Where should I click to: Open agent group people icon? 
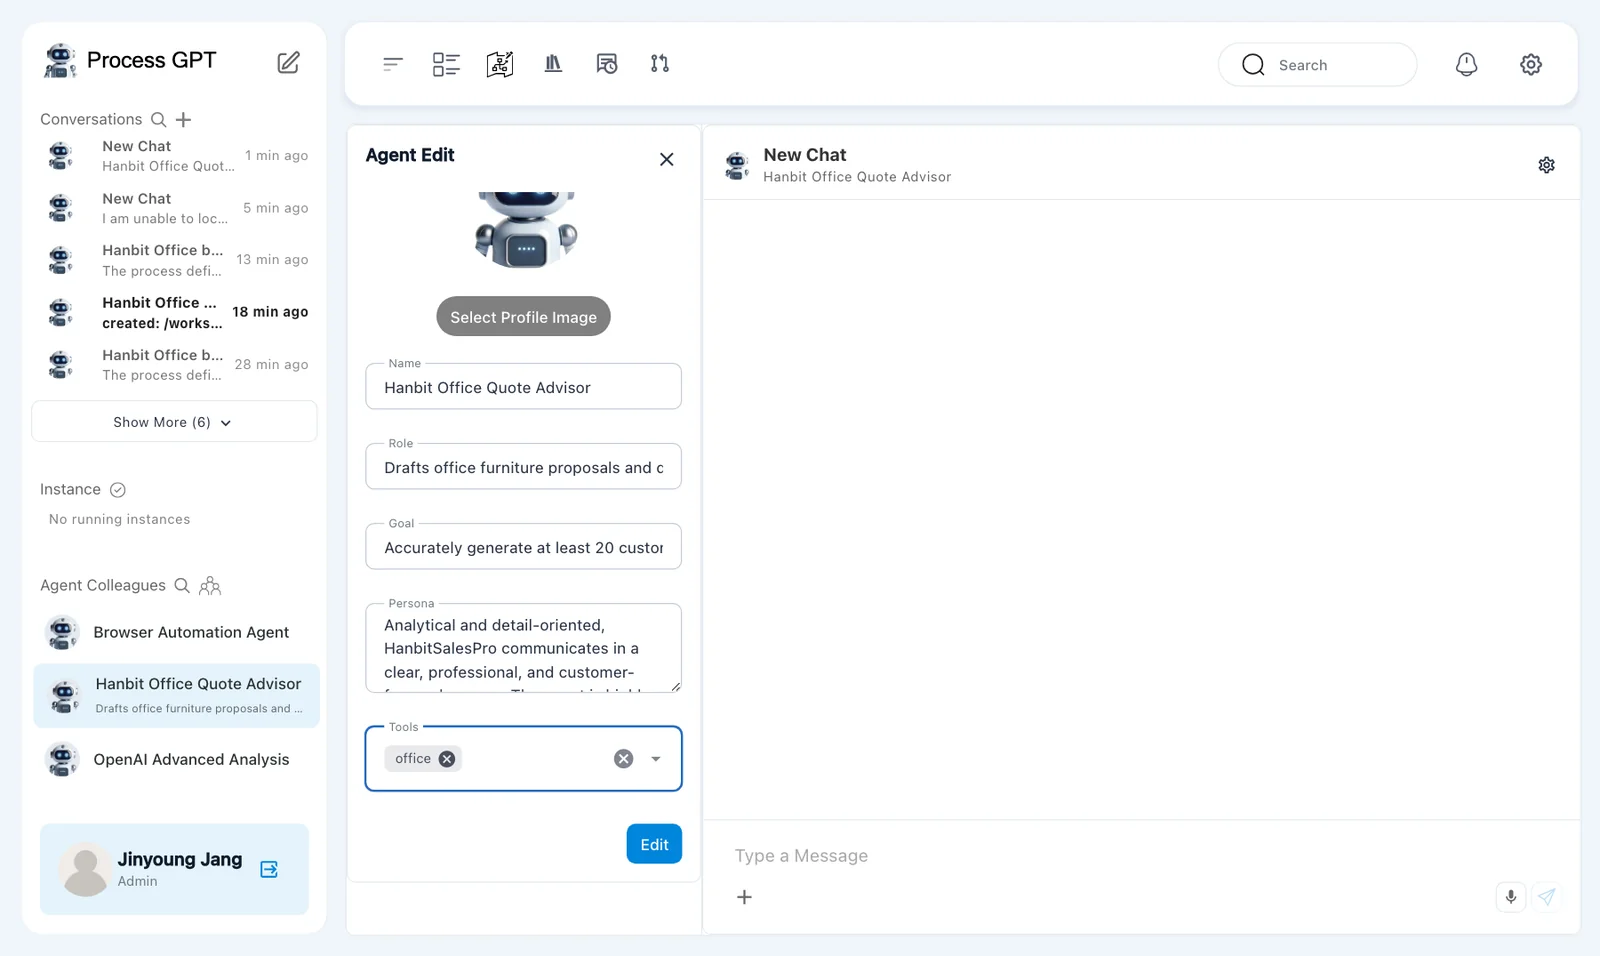tap(210, 586)
